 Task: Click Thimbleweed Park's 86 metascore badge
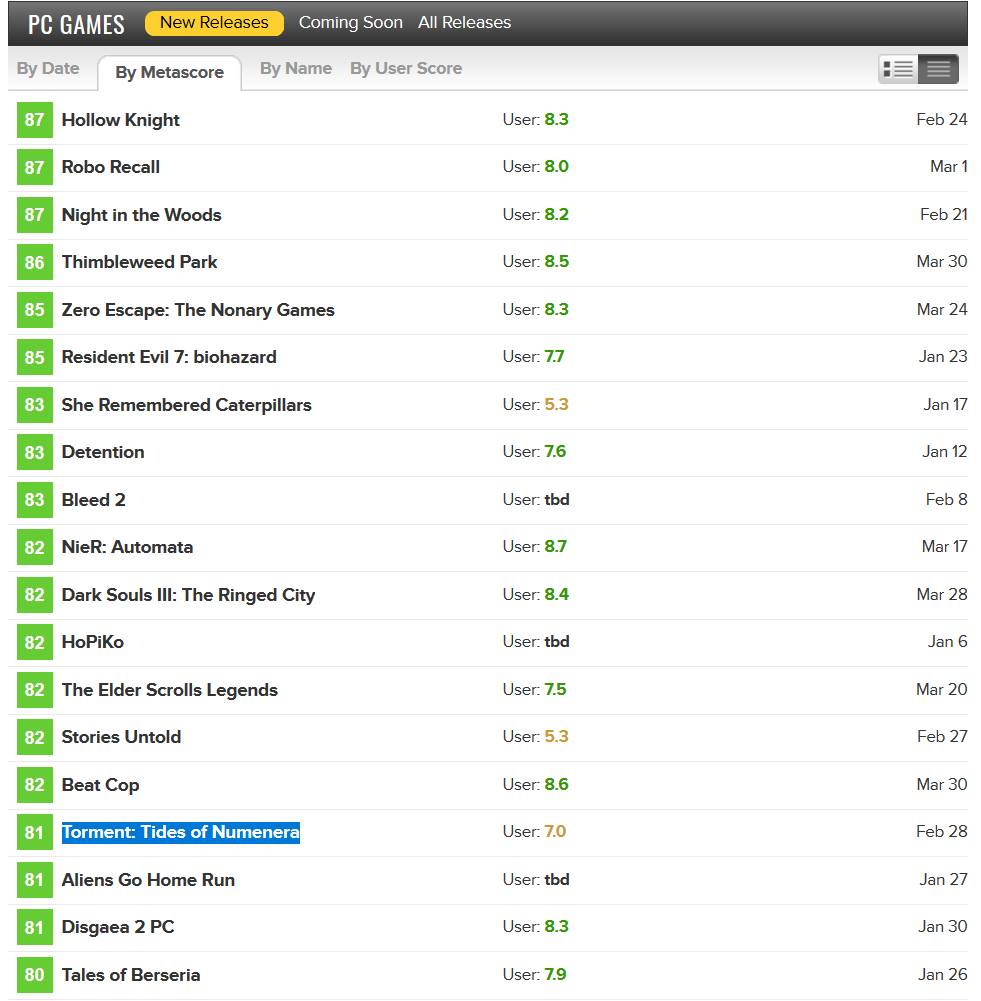click(34, 262)
